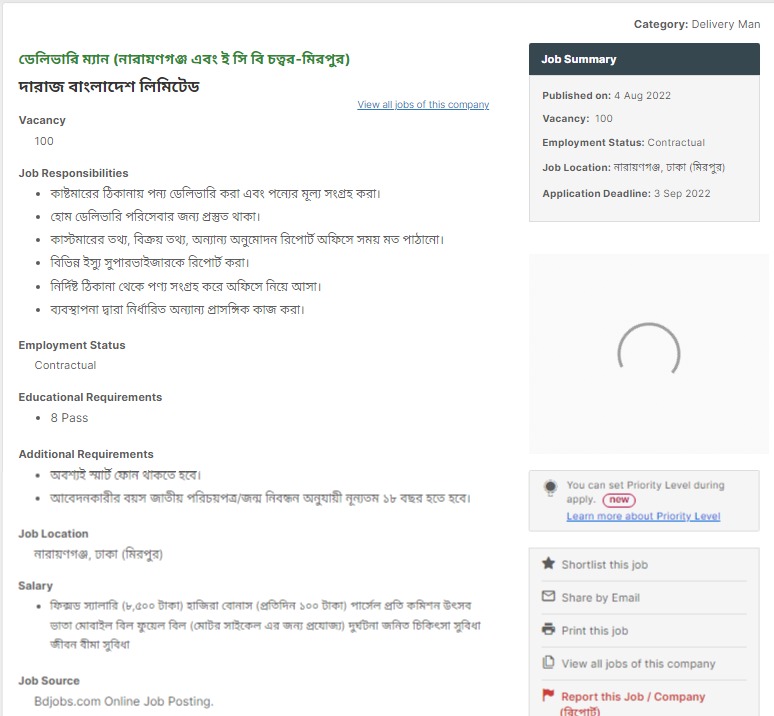Click Bdjobs.com Online Job Posting text
Screen dimensions: 774x716
(x=124, y=701)
